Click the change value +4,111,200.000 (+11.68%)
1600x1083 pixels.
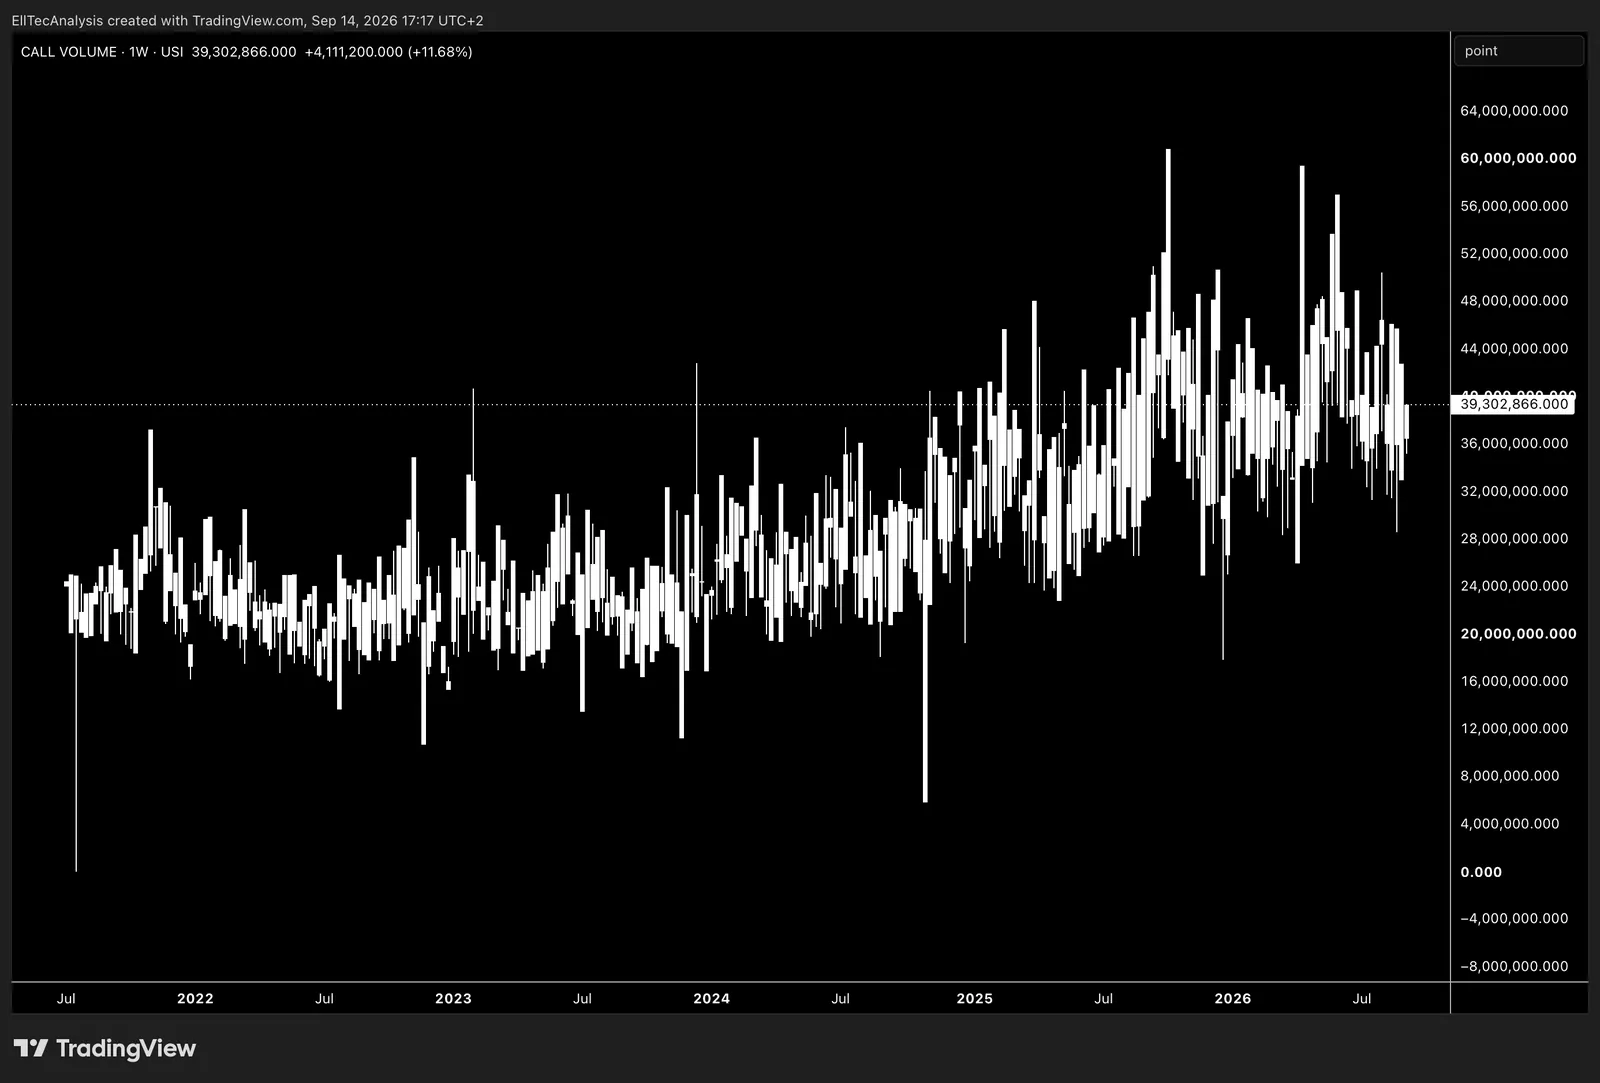(389, 52)
